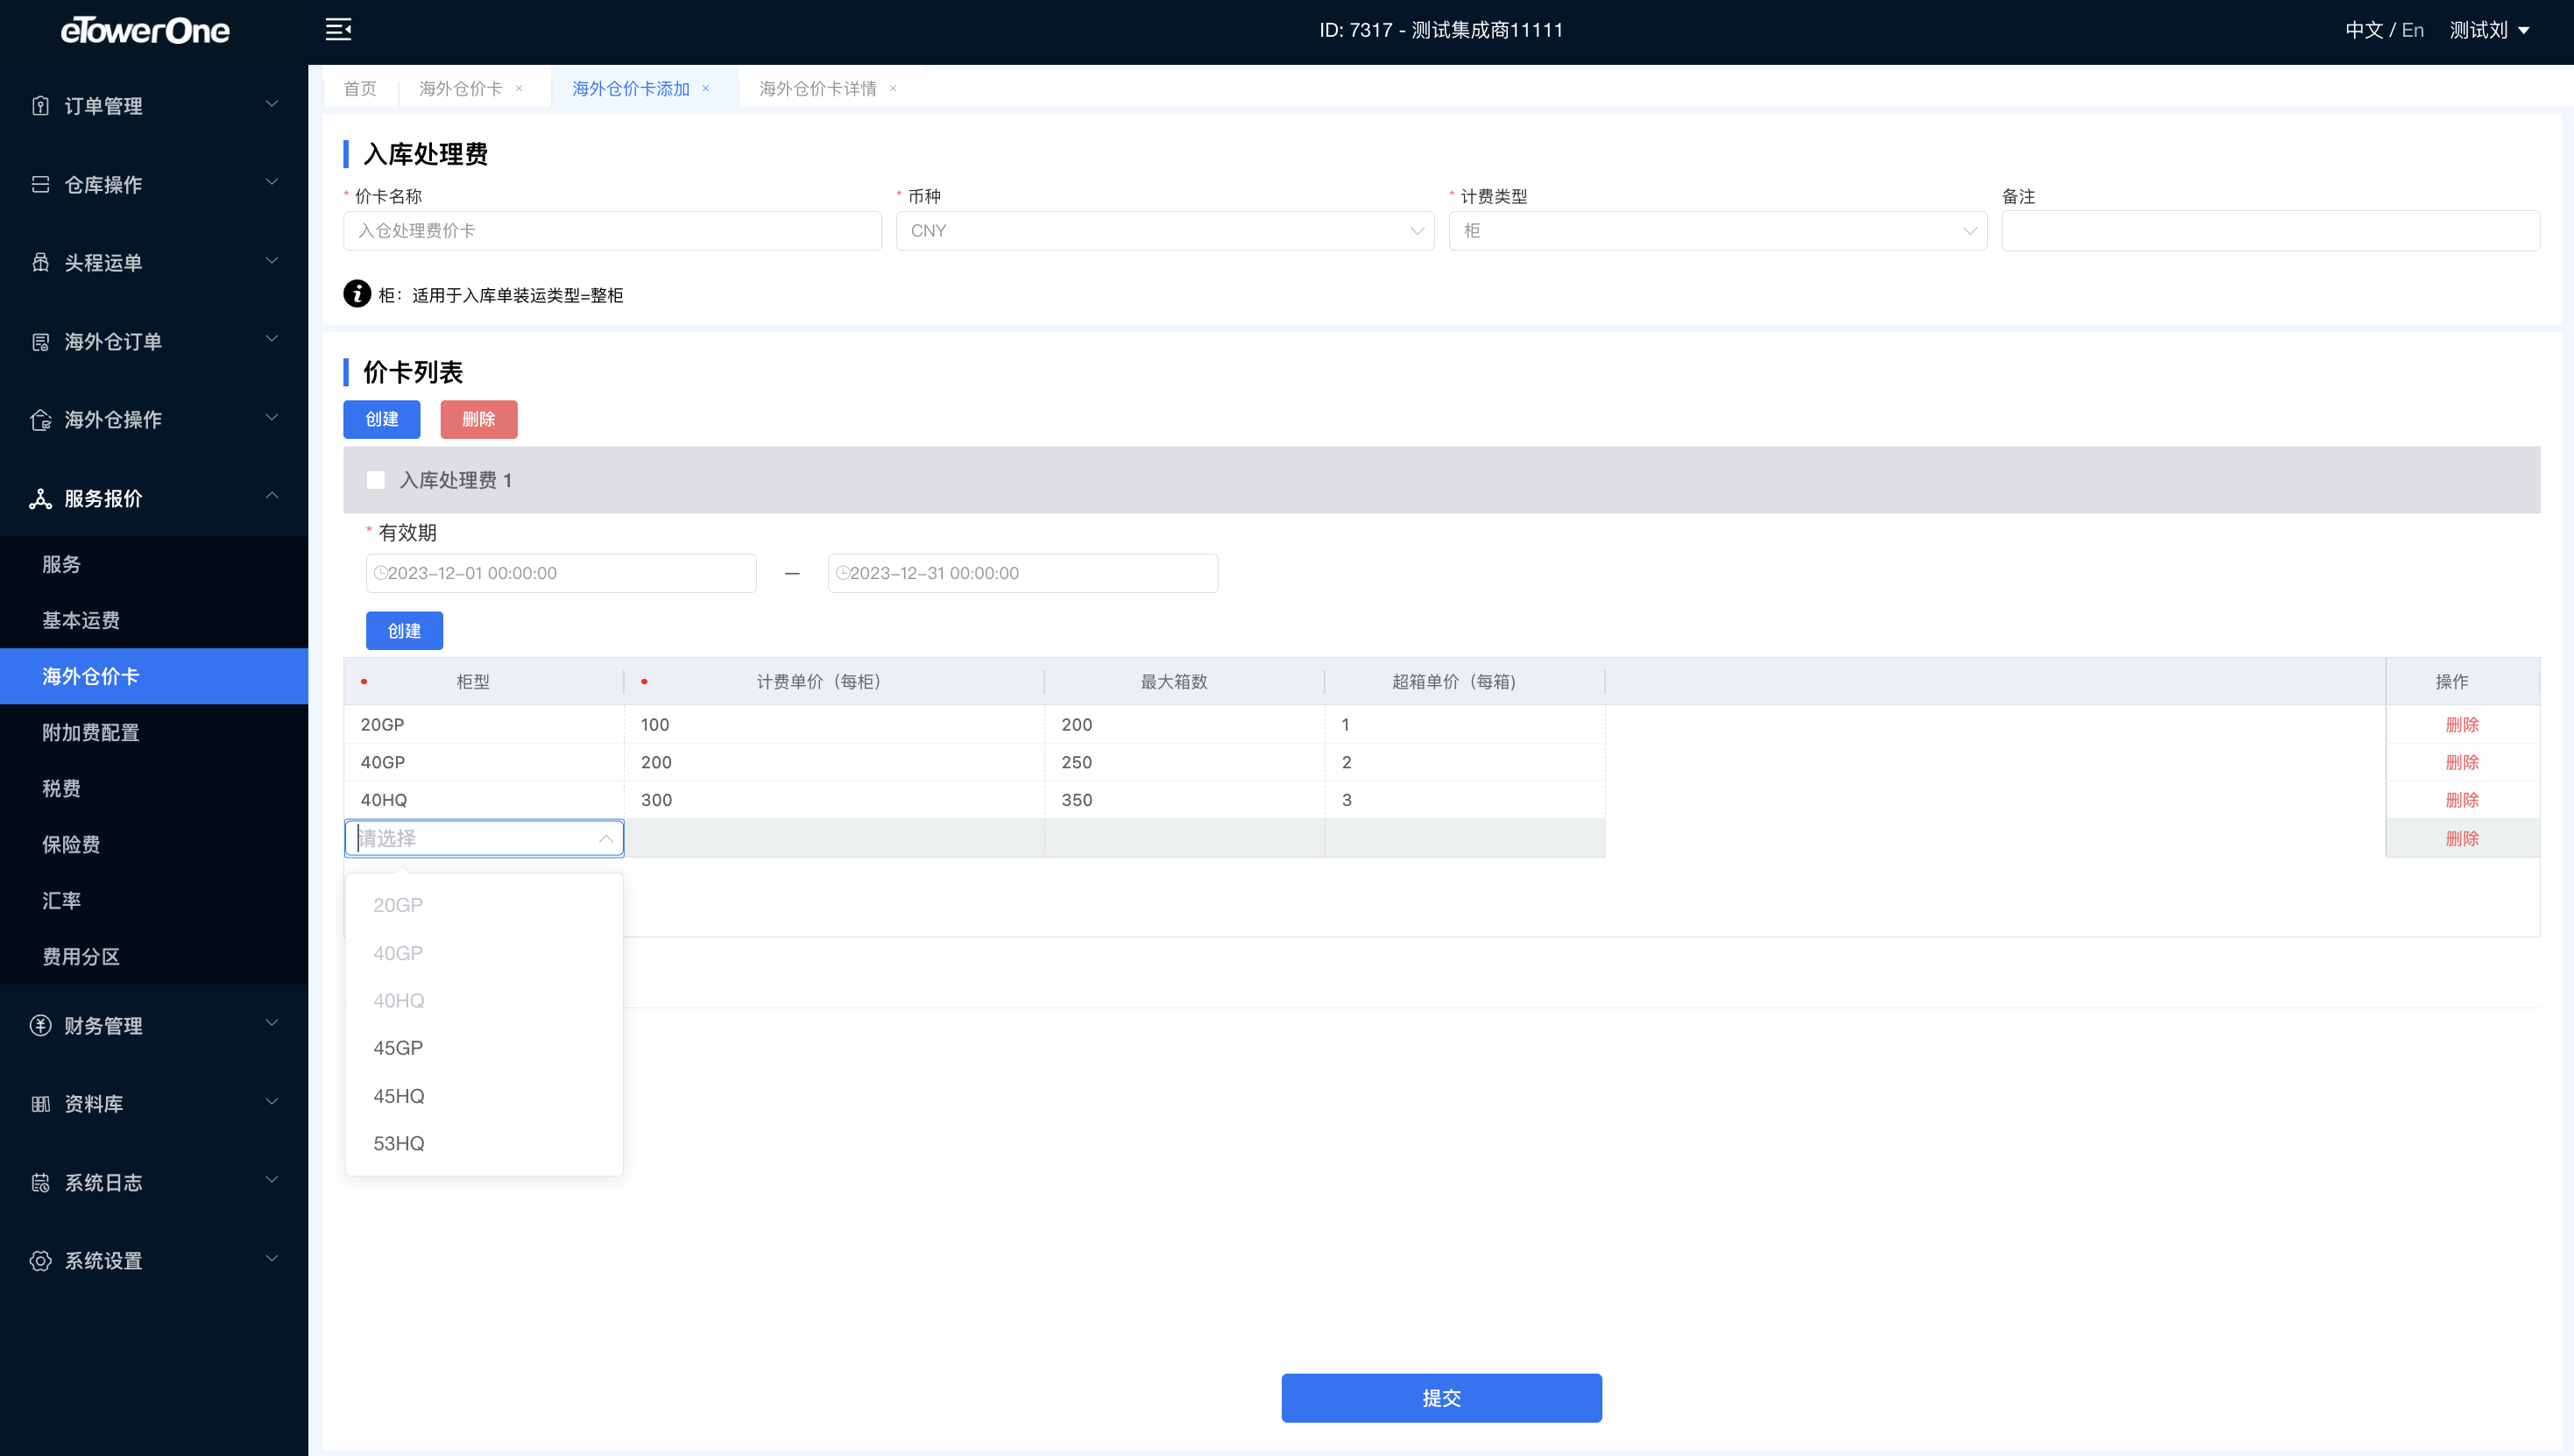Screen dimensions: 2574x1456
Task: Open 海外仓价卡 in the sidebar submenu
Action: pos(154,676)
